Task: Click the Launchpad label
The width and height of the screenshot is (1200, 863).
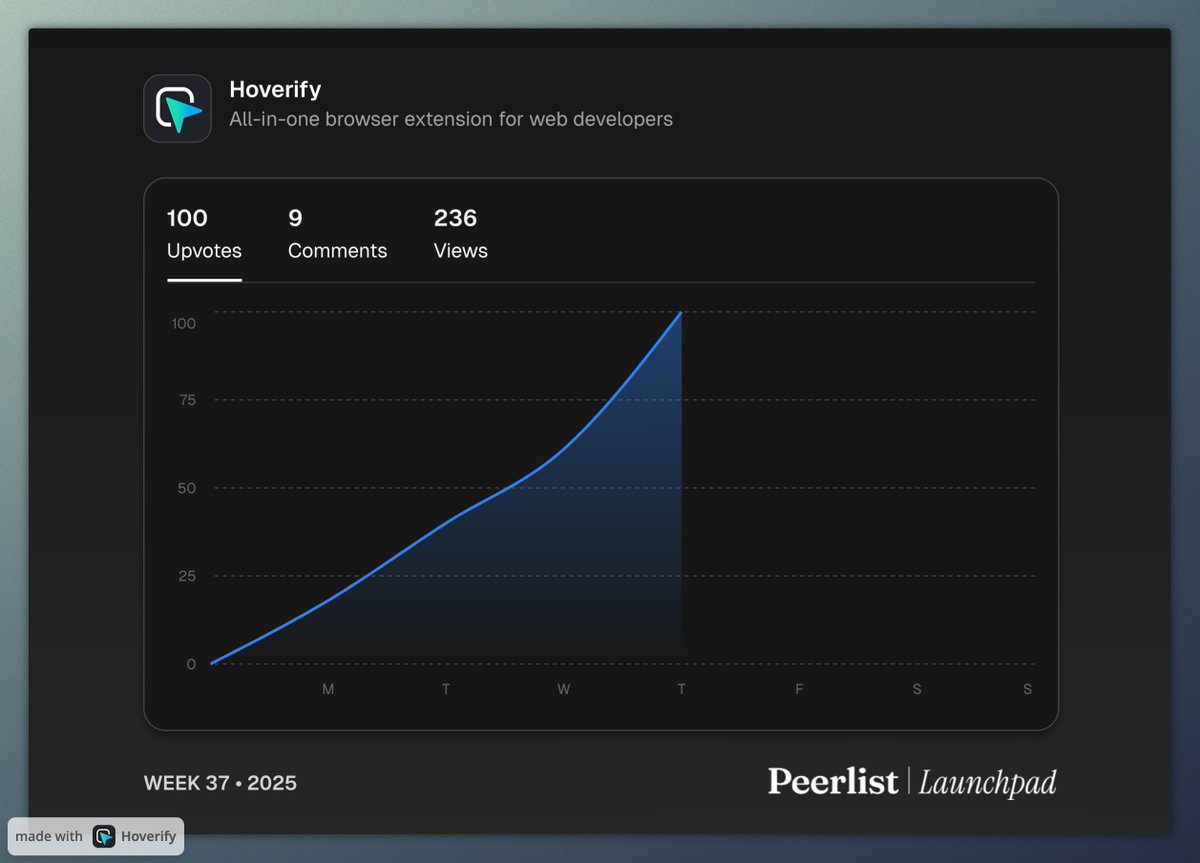Action: click(x=987, y=783)
